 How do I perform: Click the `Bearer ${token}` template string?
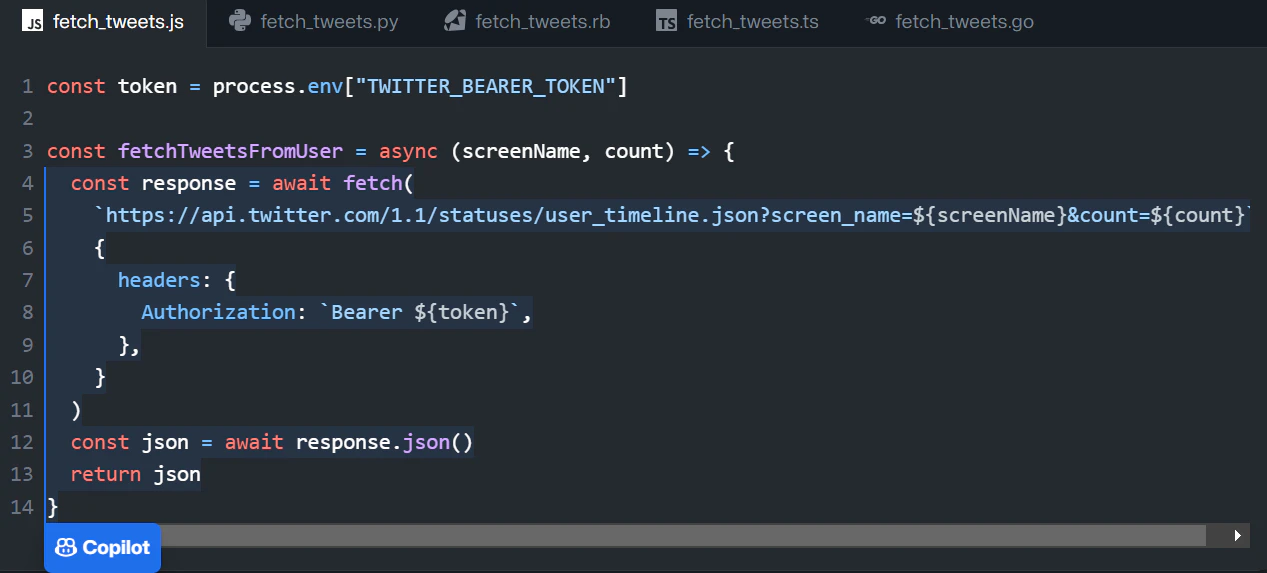click(420, 312)
